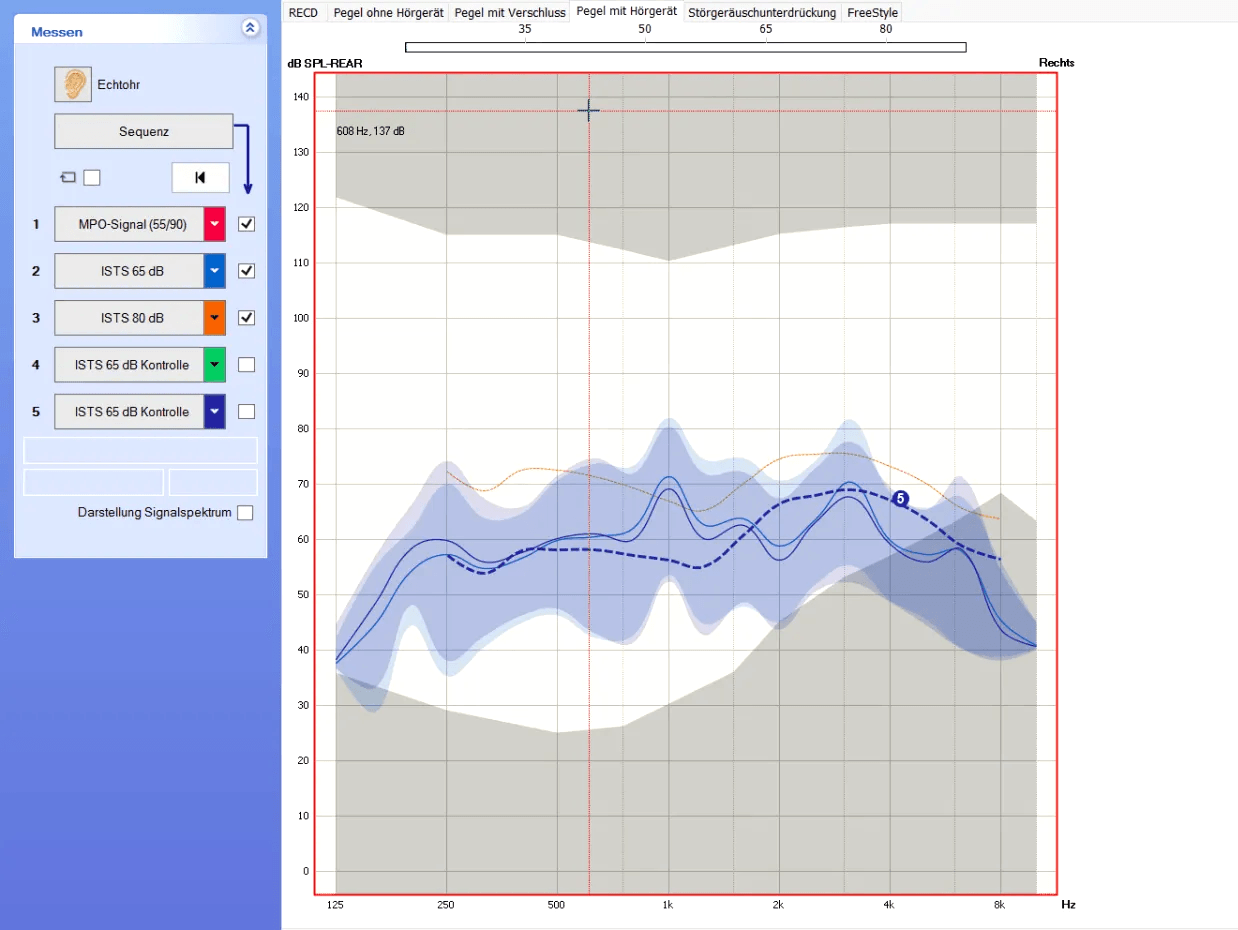The image size is (1238, 930).
Task: Run the green ISTS 65 dB Kontrolle measurement
Action: tap(129, 365)
